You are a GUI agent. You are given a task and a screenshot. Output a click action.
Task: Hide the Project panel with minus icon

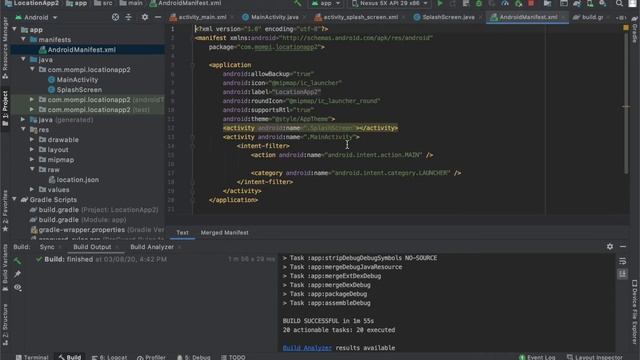158,17
